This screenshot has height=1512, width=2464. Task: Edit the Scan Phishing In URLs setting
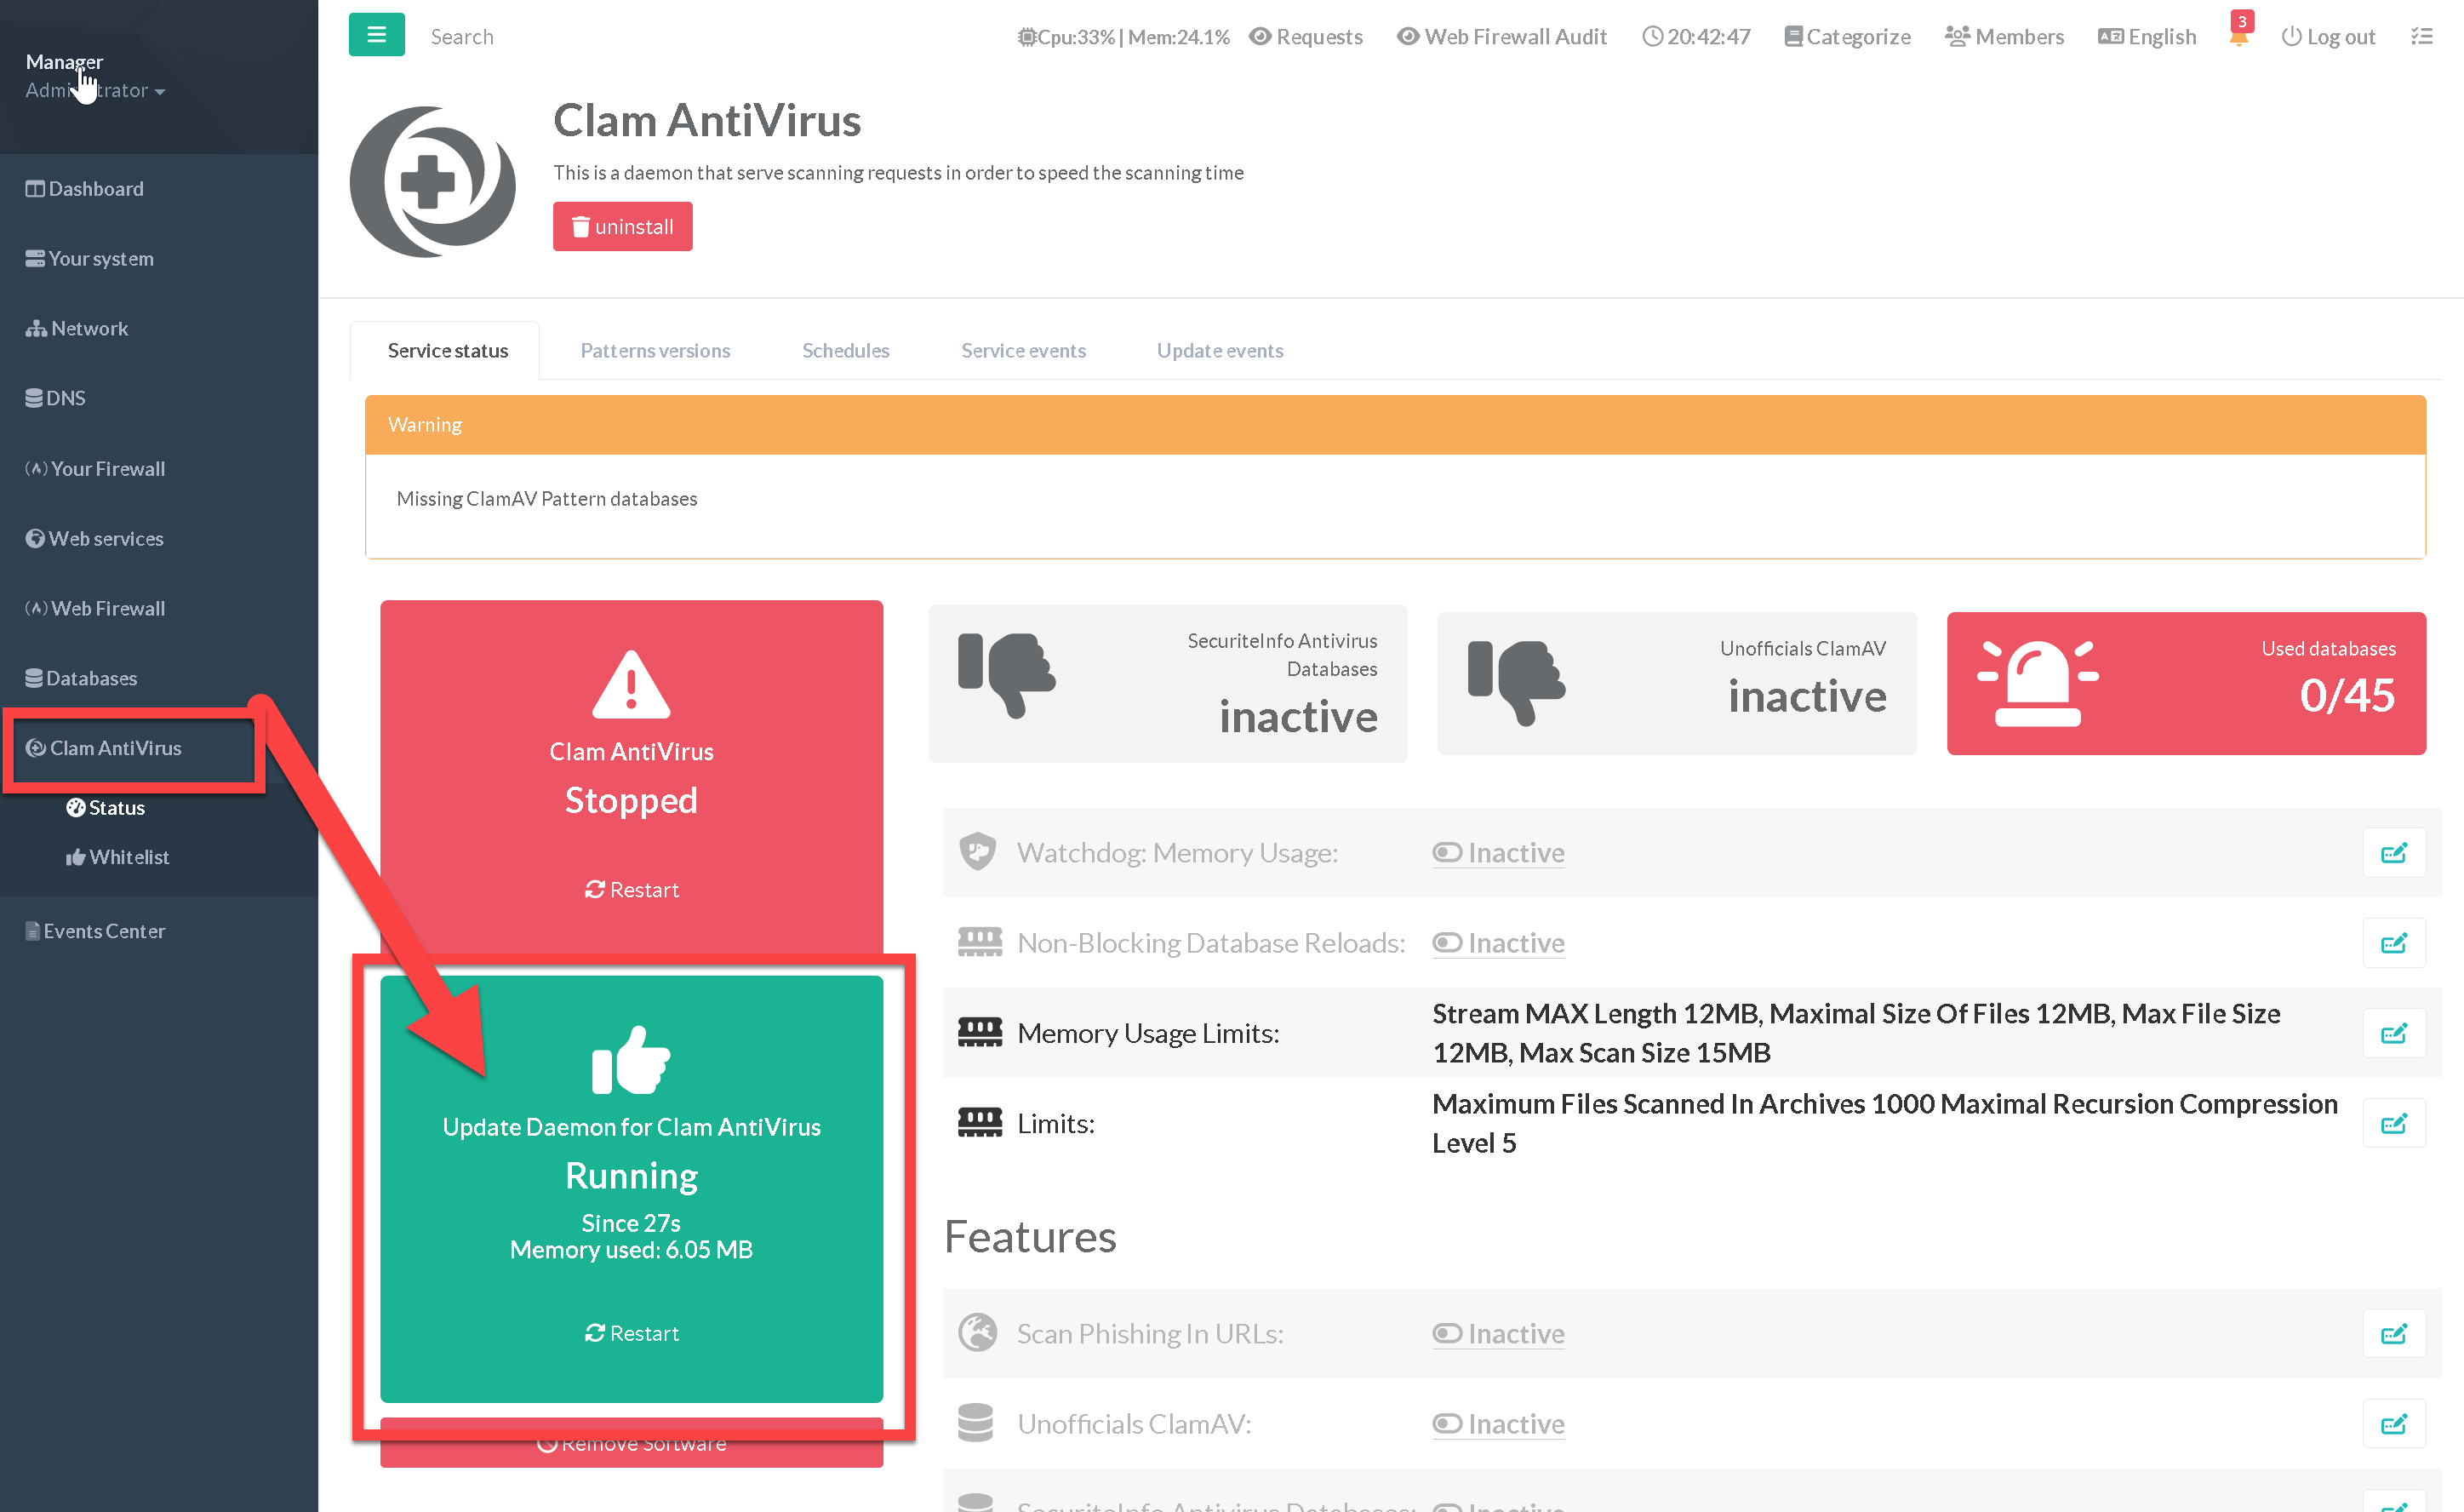click(2393, 1334)
